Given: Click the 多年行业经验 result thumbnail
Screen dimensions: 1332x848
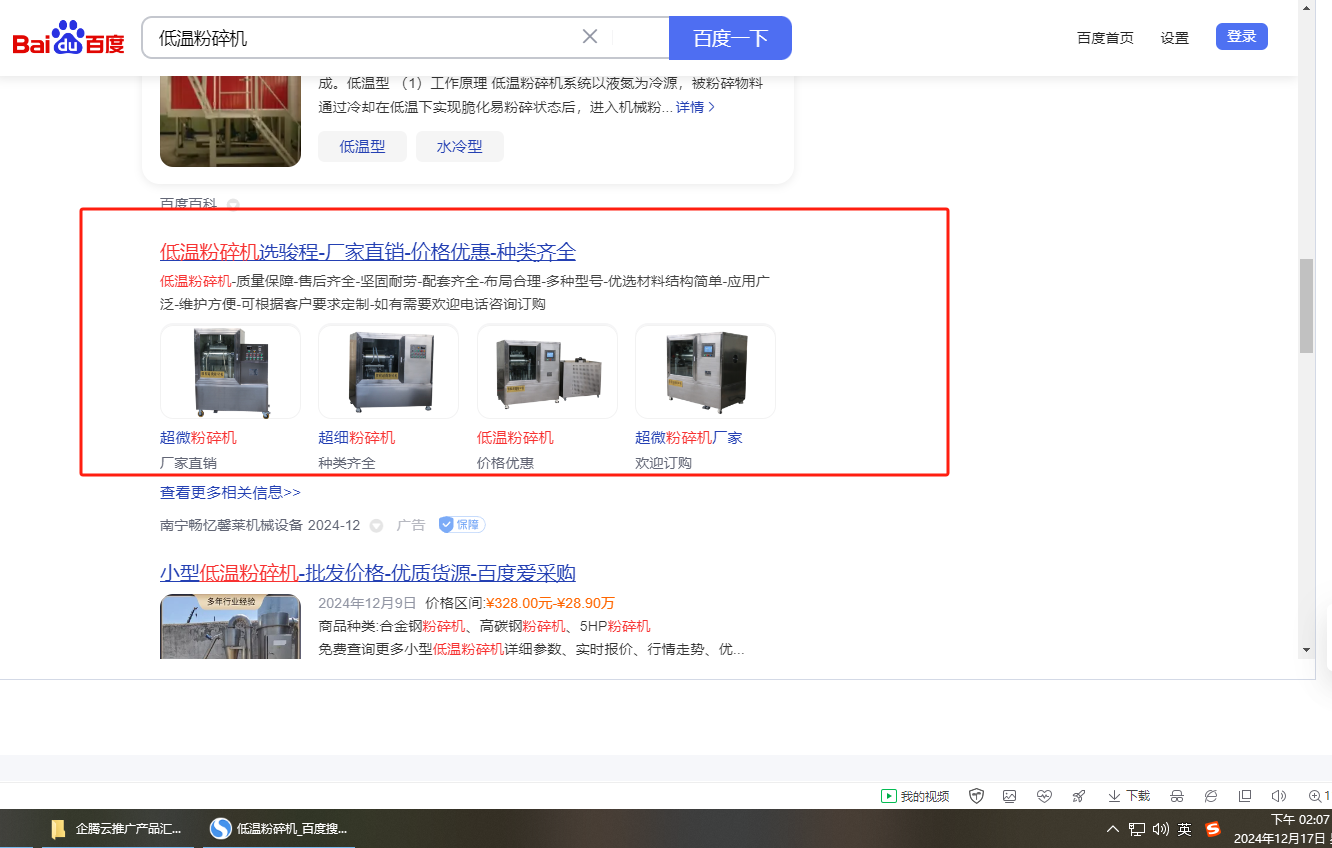Looking at the screenshot, I should pyautogui.click(x=230, y=627).
